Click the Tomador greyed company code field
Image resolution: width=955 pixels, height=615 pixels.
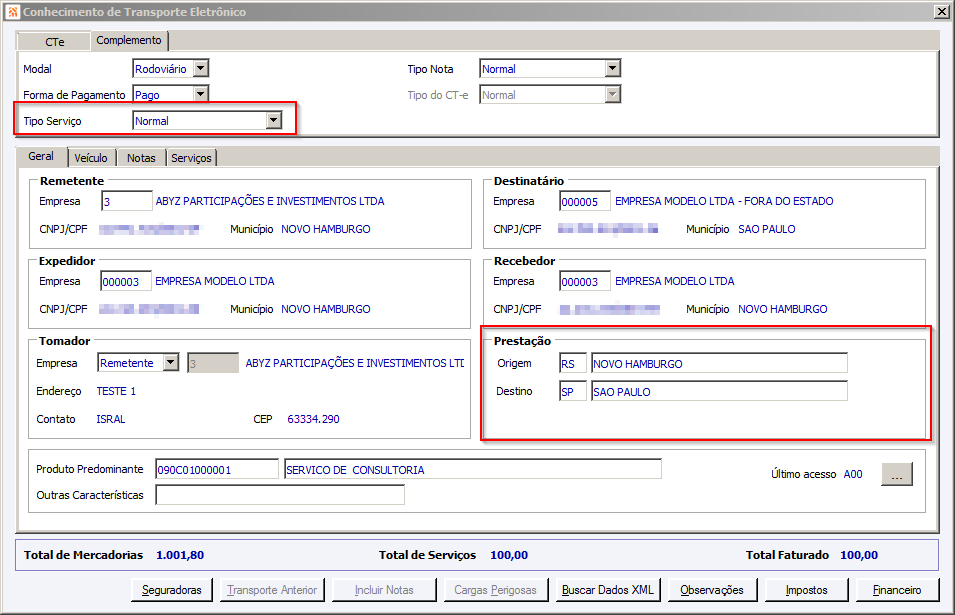(213, 364)
